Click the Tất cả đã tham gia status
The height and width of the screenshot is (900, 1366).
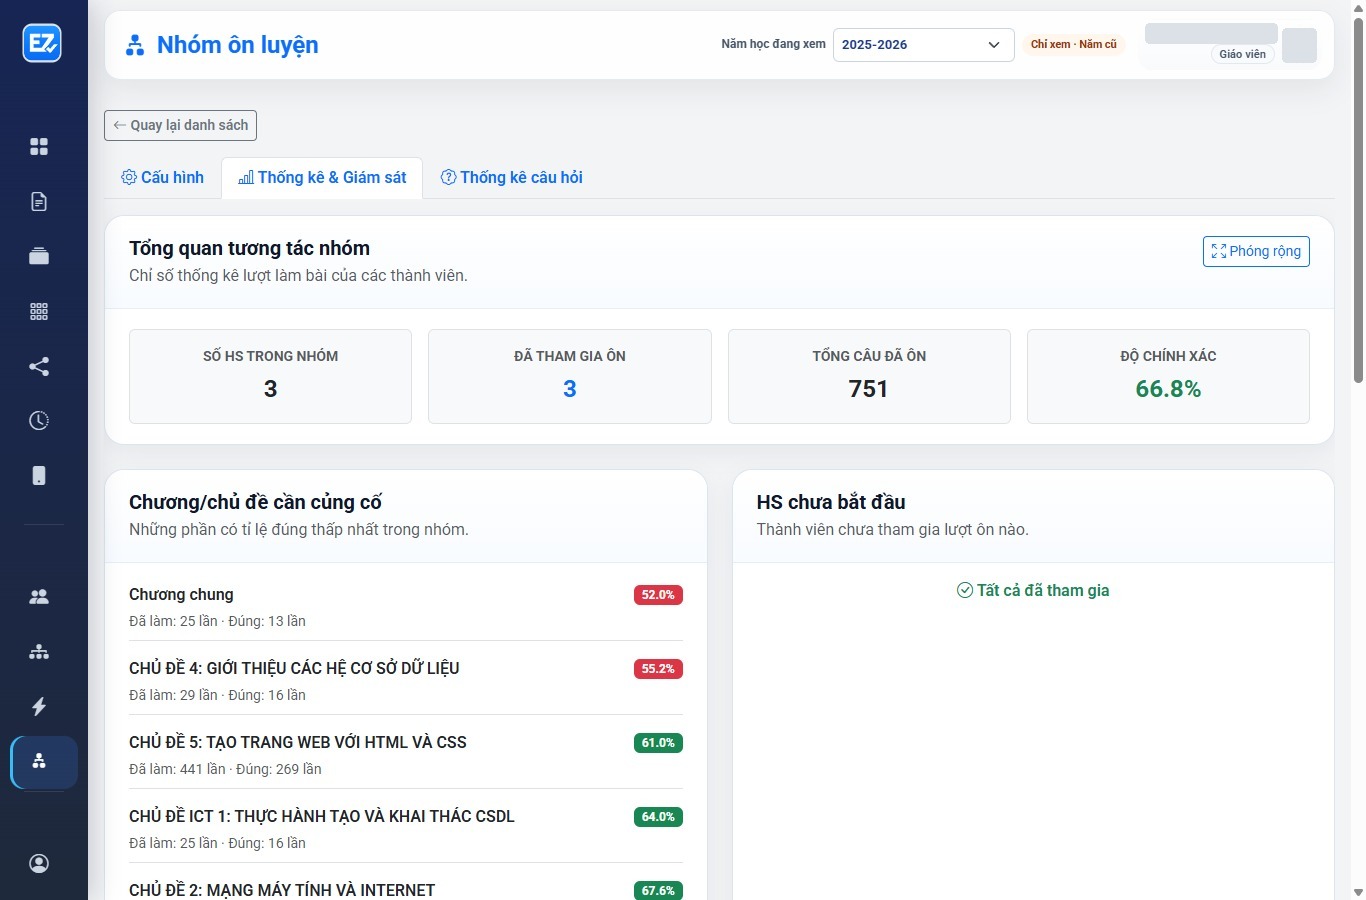click(x=1033, y=590)
